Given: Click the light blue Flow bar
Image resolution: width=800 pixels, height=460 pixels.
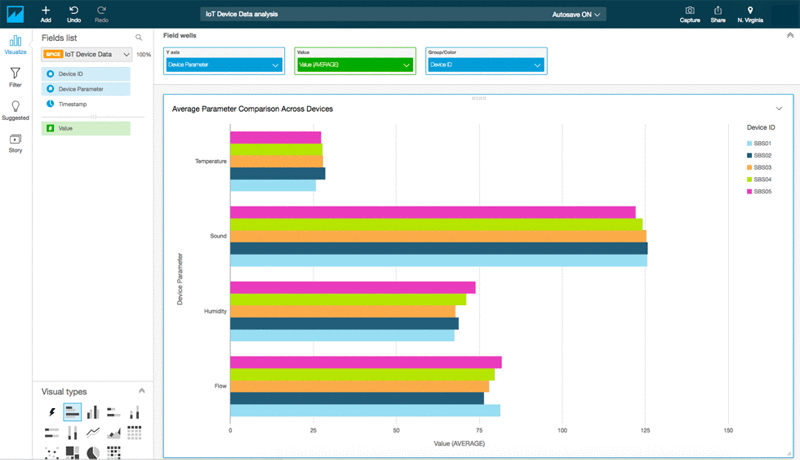Looking at the screenshot, I should [365, 411].
